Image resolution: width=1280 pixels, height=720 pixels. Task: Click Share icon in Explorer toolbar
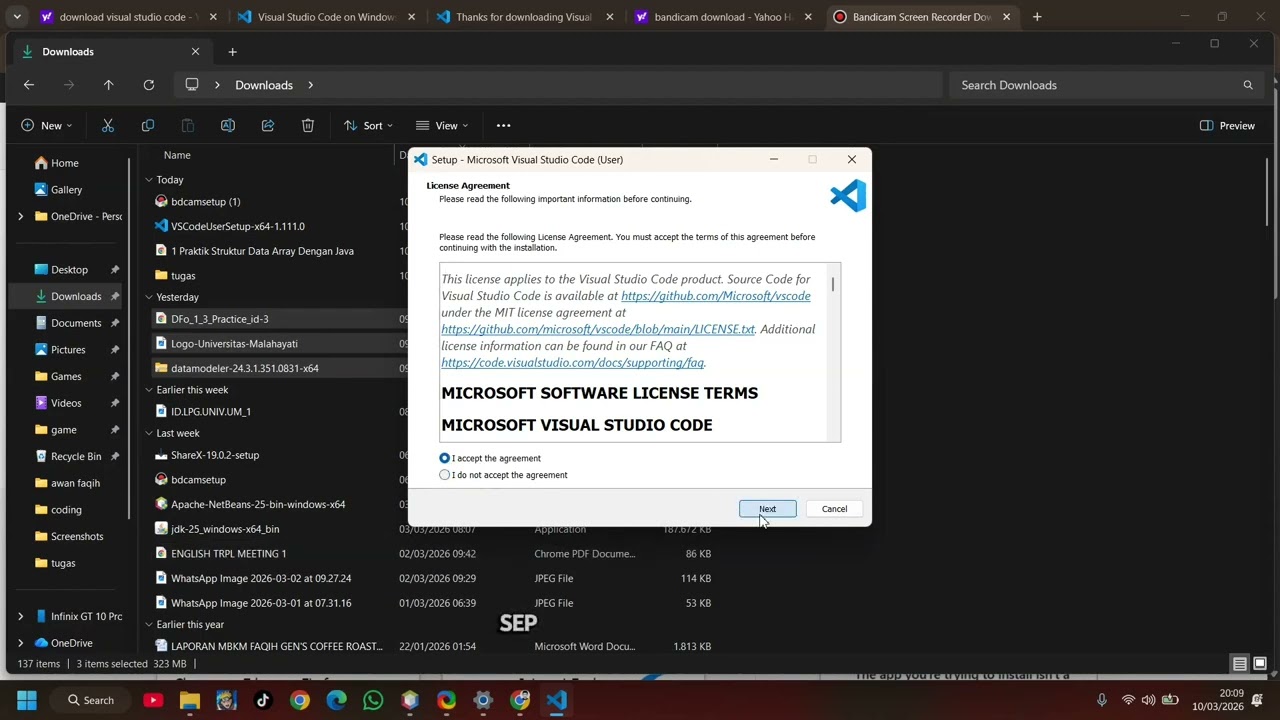pos(268,126)
